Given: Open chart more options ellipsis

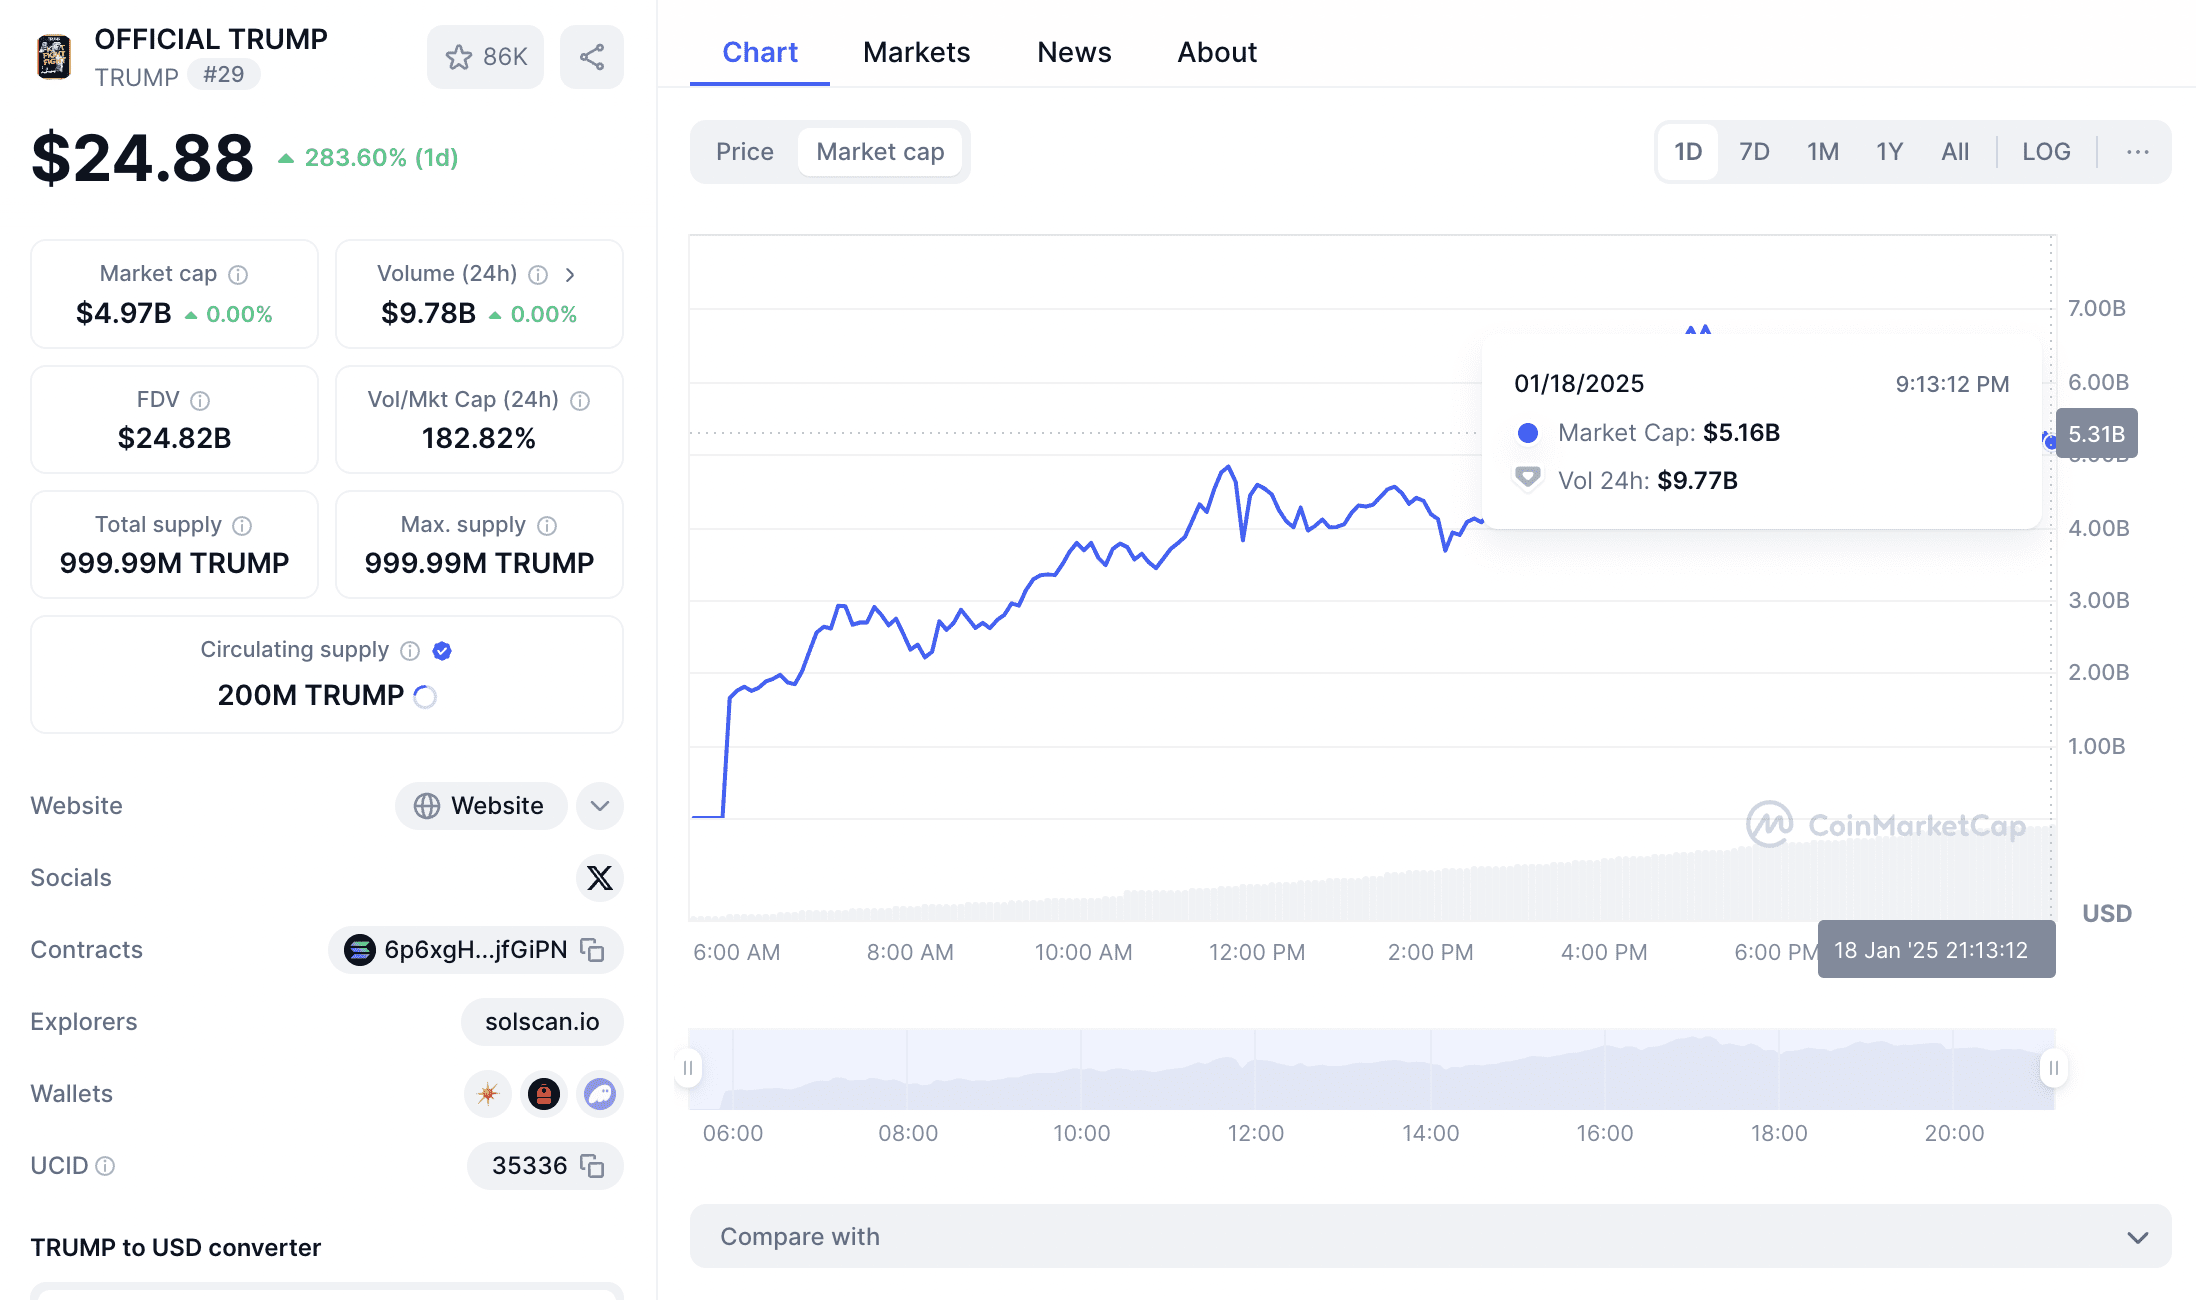Looking at the screenshot, I should coord(2137,152).
